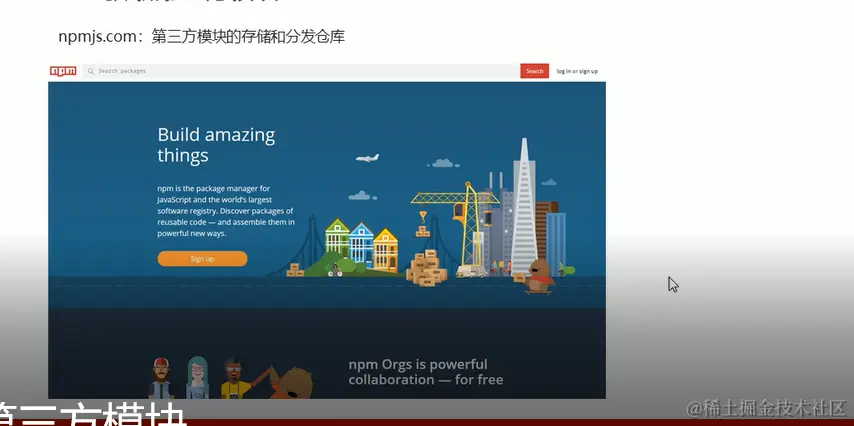854x426 pixels.
Task: Click the wombat mascot on the skateboard
Action: click(x=539, y=276)
